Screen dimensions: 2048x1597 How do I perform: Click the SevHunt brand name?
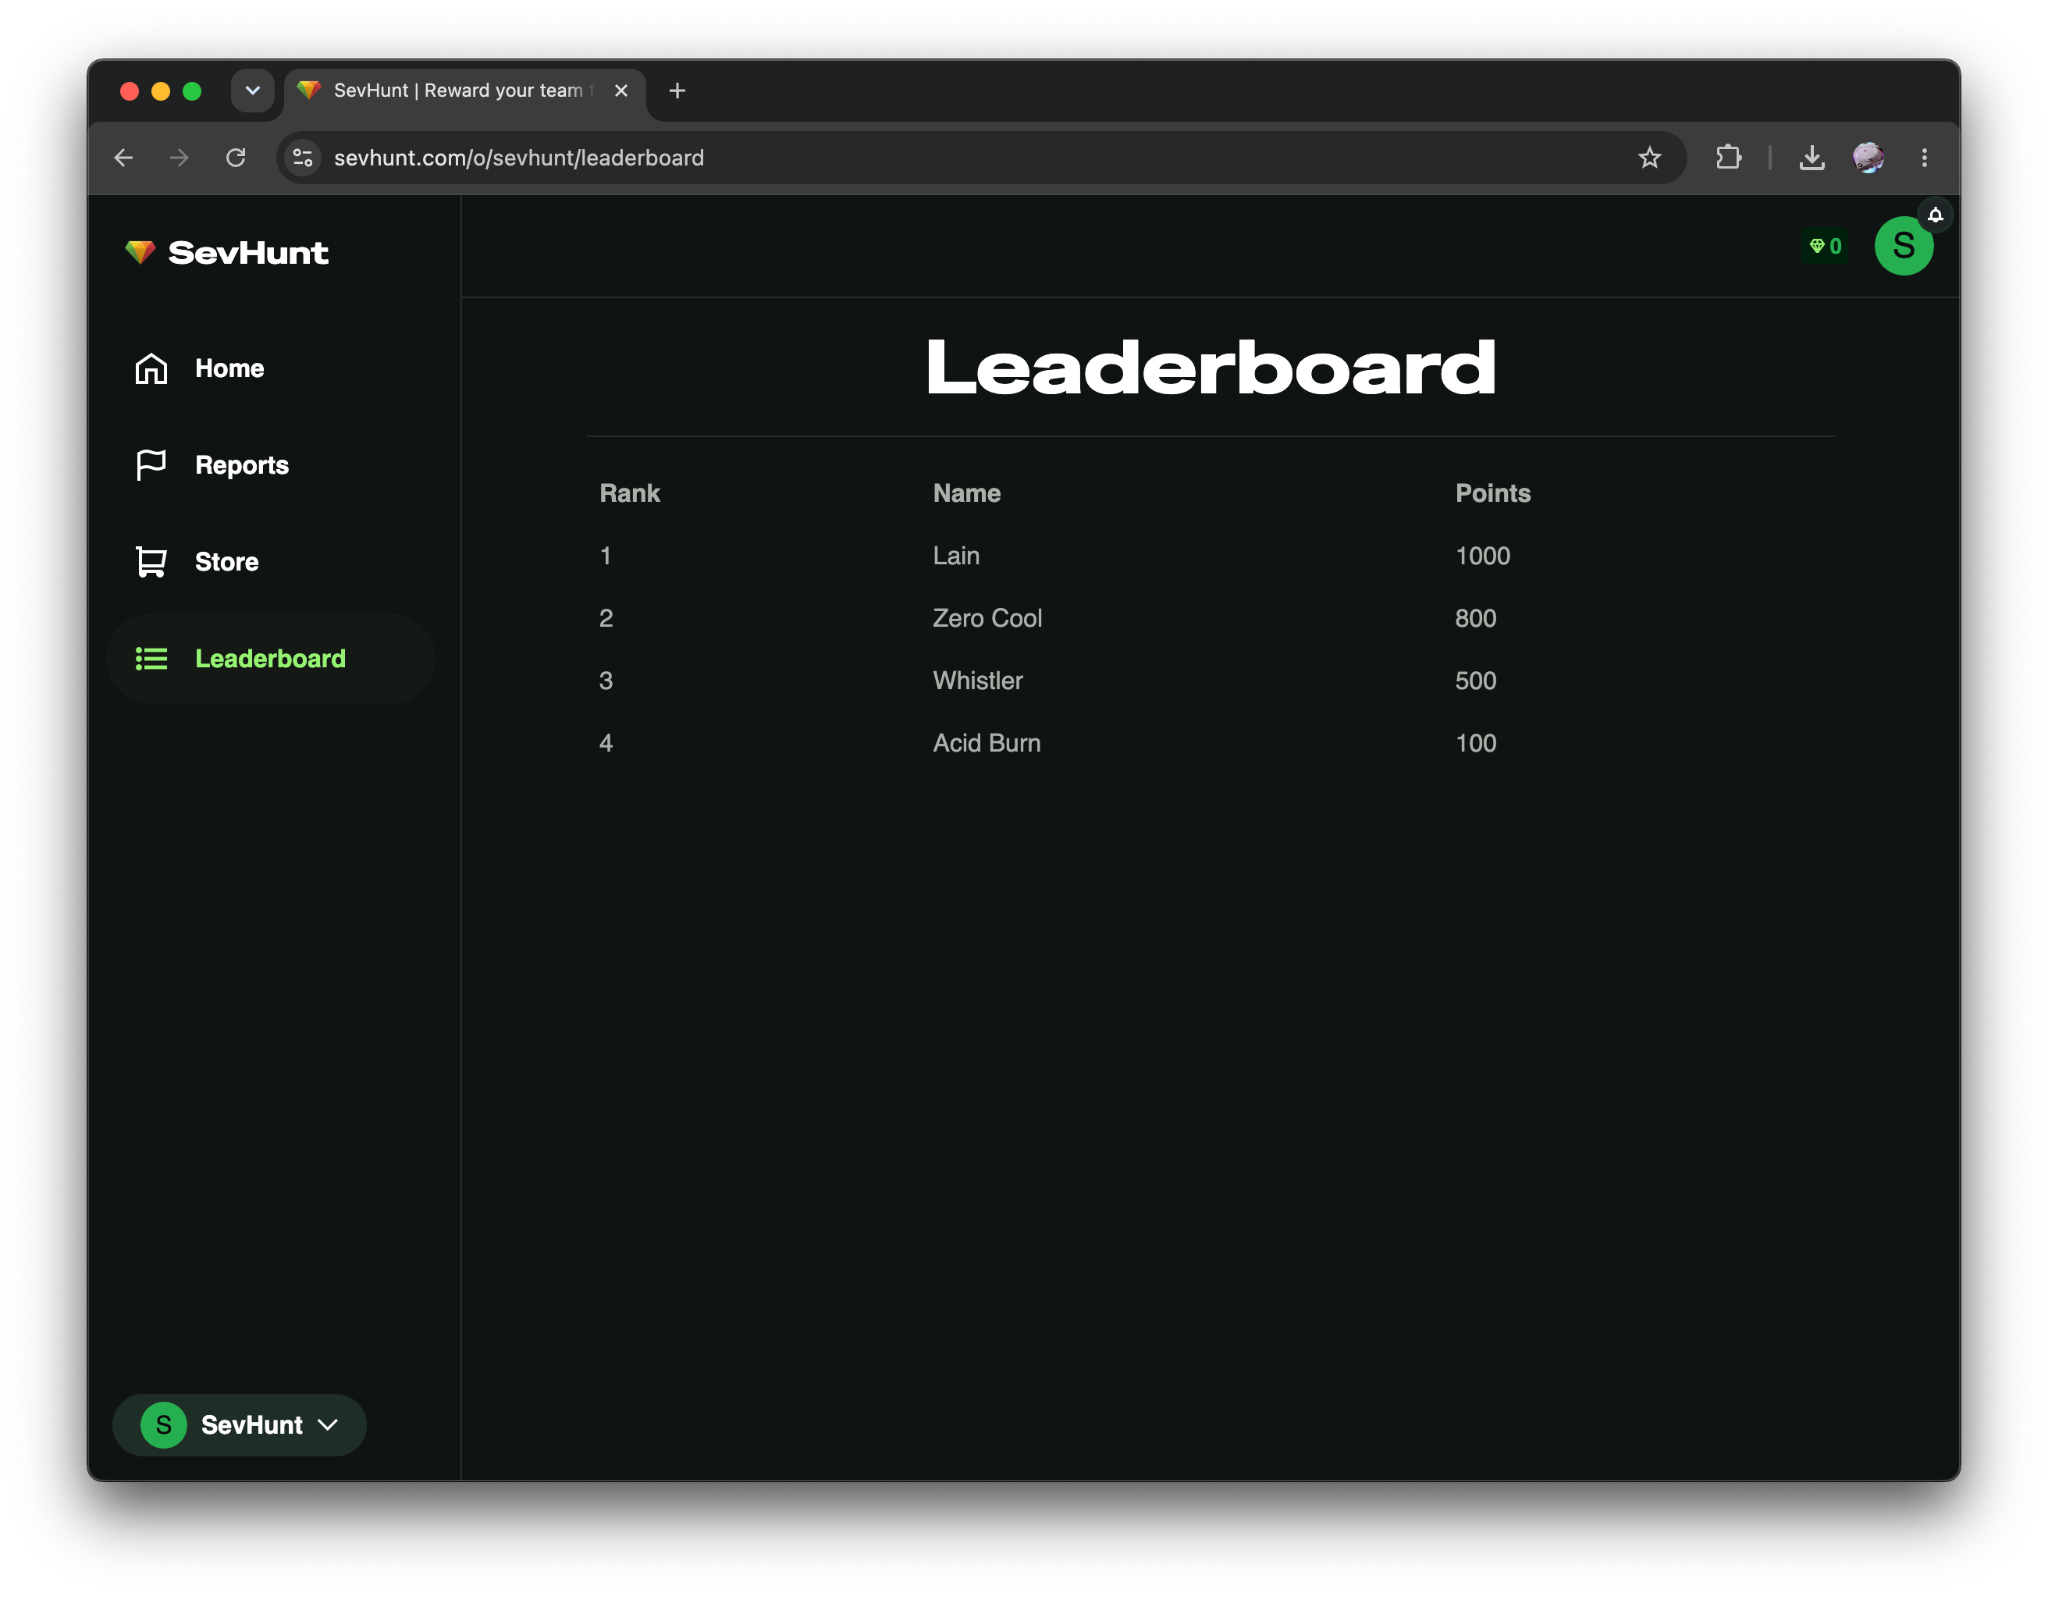[248, 252]
